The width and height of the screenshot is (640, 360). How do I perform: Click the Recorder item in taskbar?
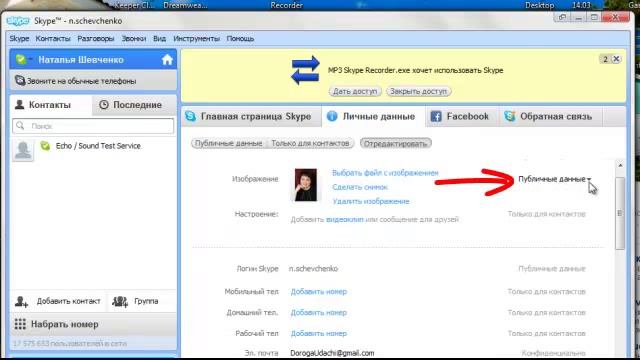point(287,5)
